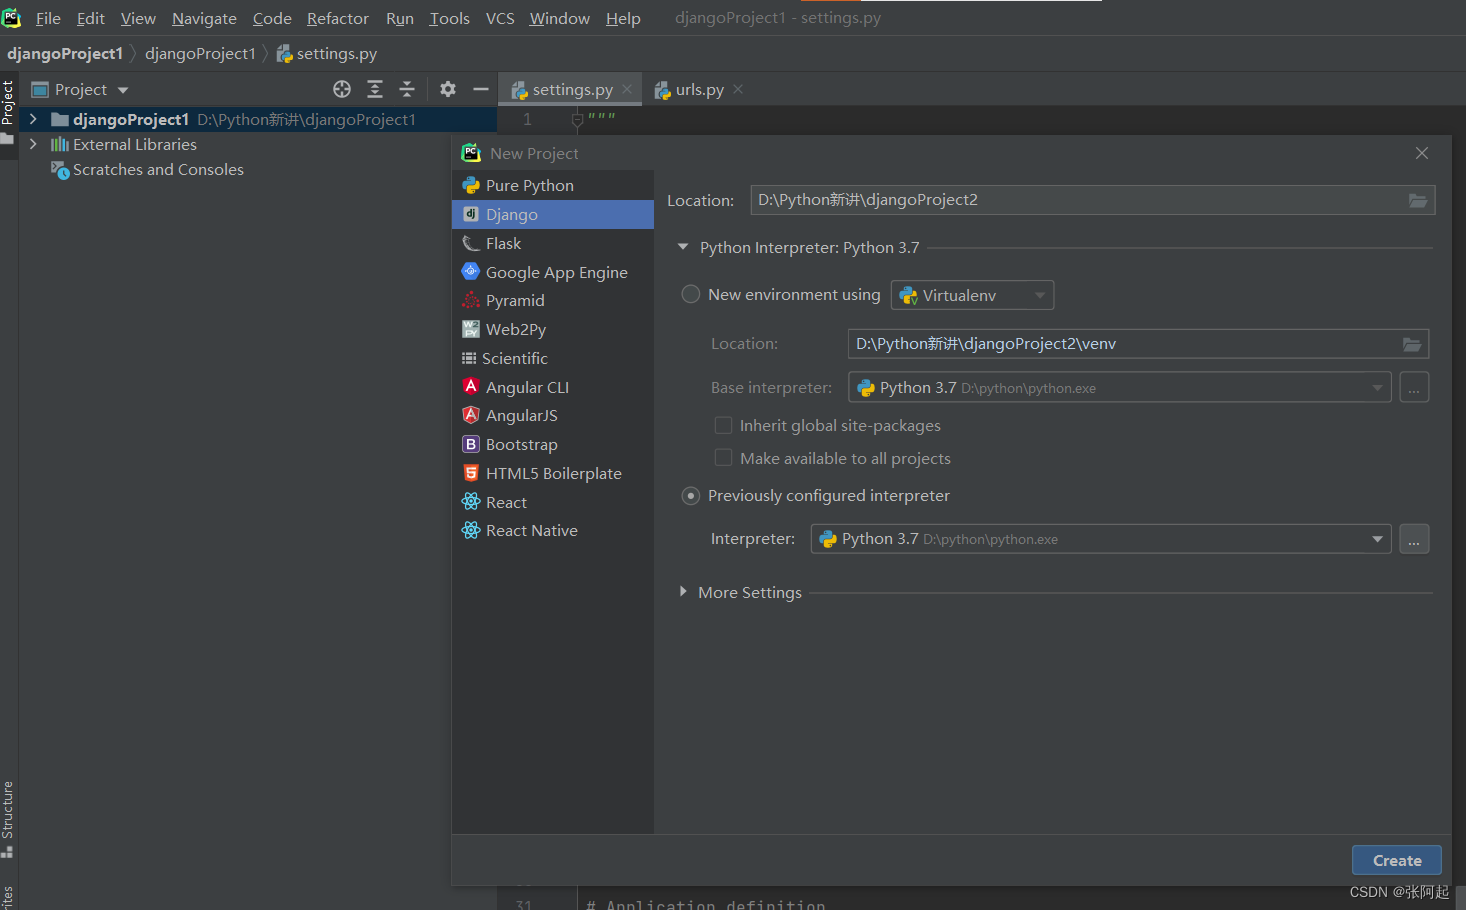This screenshot has width=1466, height=910.
Task: Click the locate-in-project target icon
Action: pos(342,89)
